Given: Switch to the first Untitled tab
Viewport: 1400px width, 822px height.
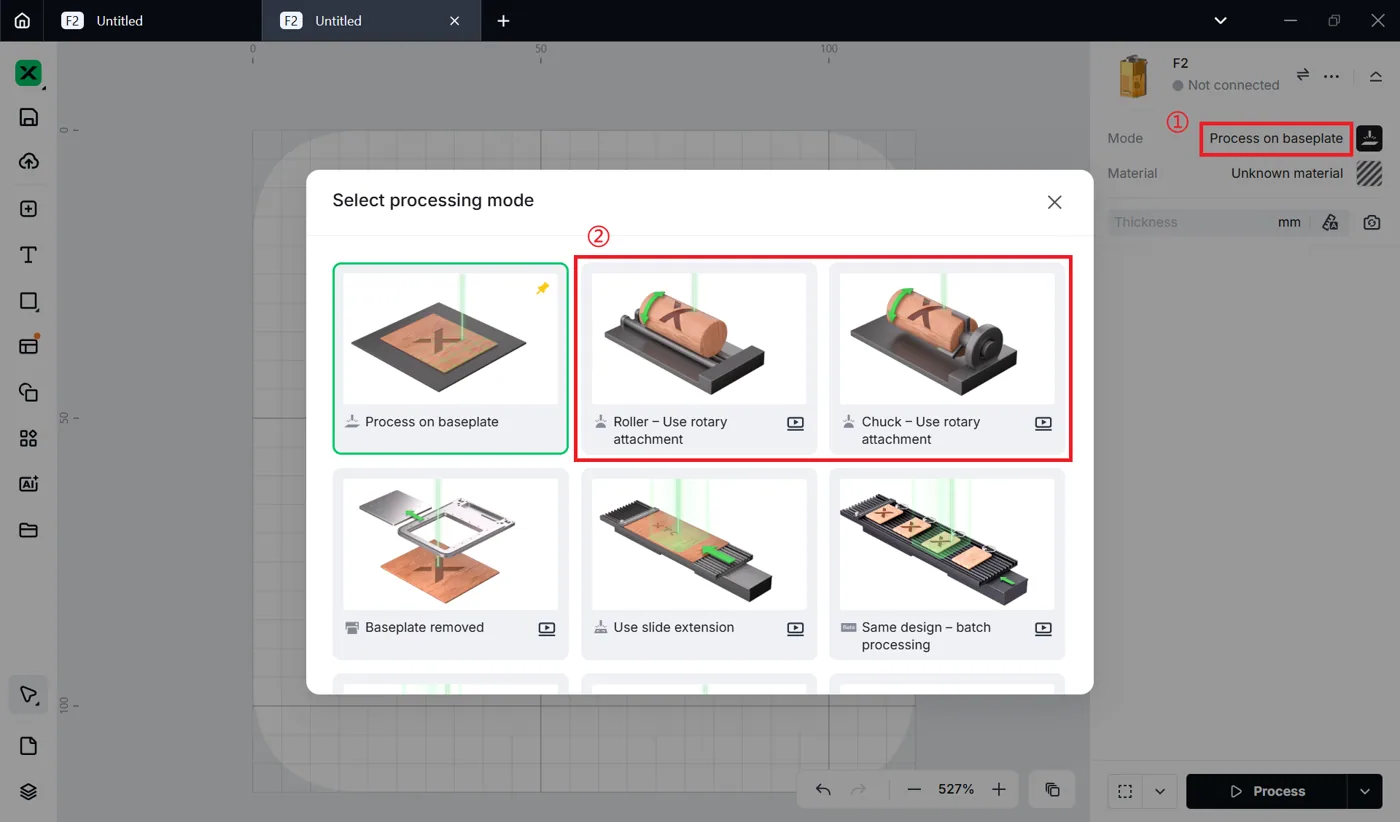Looking at the screenshot, I should 152,20.
